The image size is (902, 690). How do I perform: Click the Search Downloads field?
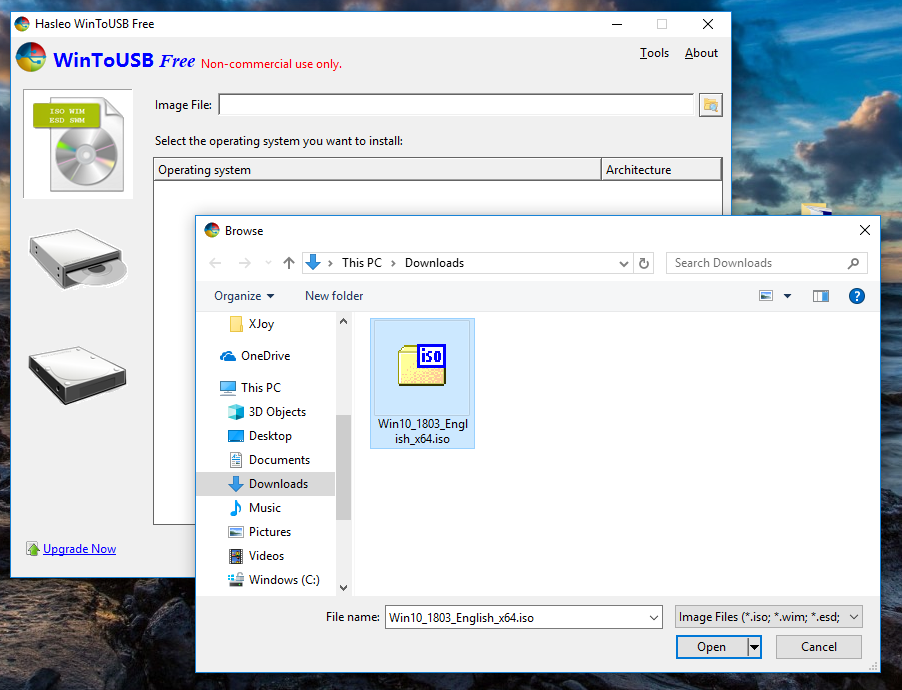766,263
